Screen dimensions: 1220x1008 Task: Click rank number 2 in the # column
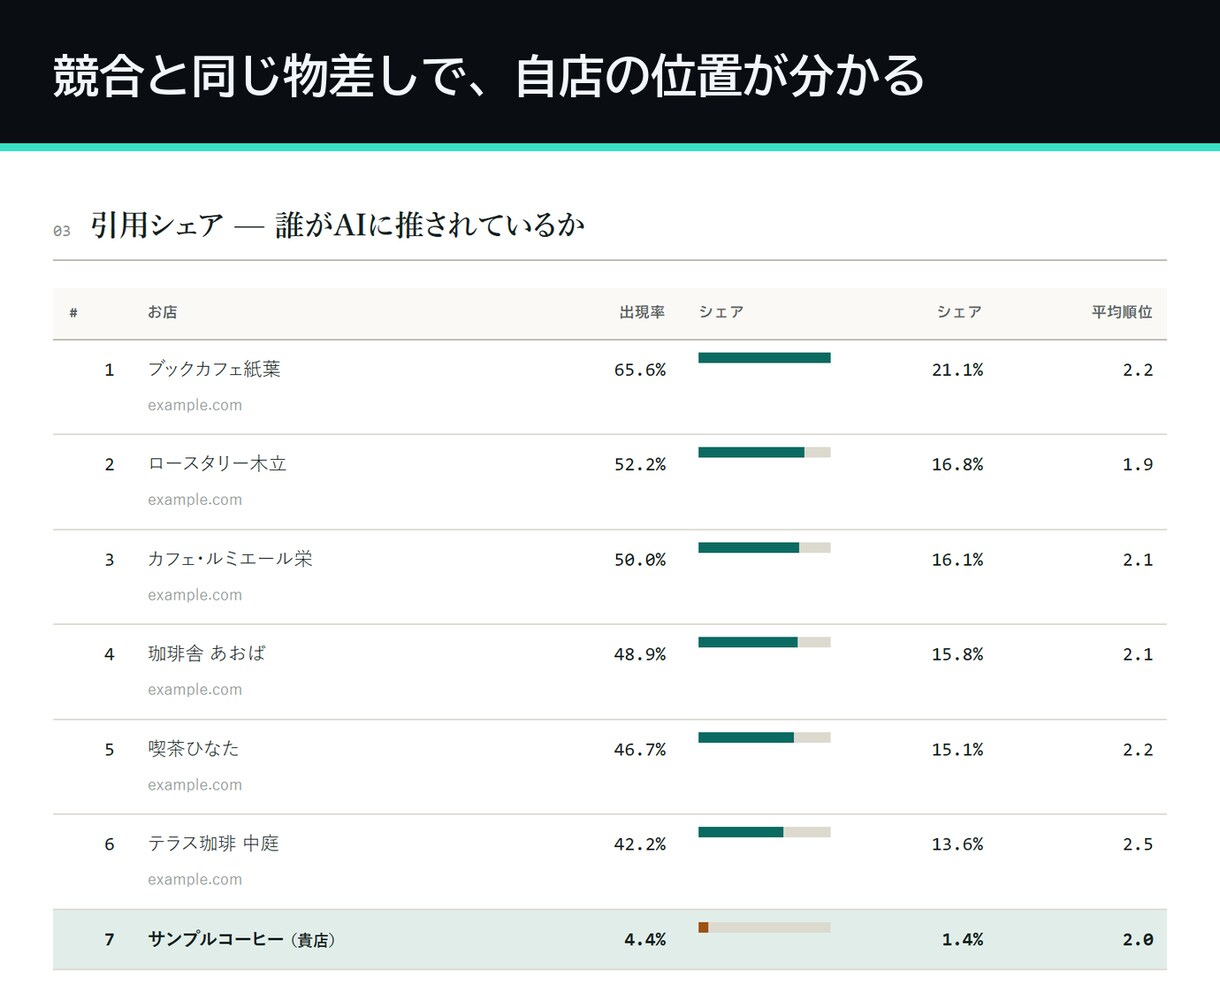109,465
